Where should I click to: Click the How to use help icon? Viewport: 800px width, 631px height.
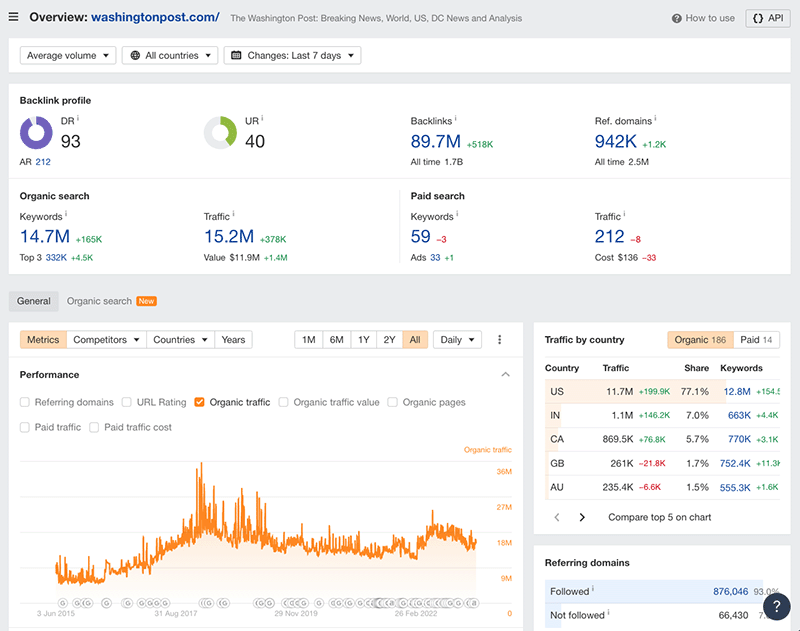[x=676, y=18]
